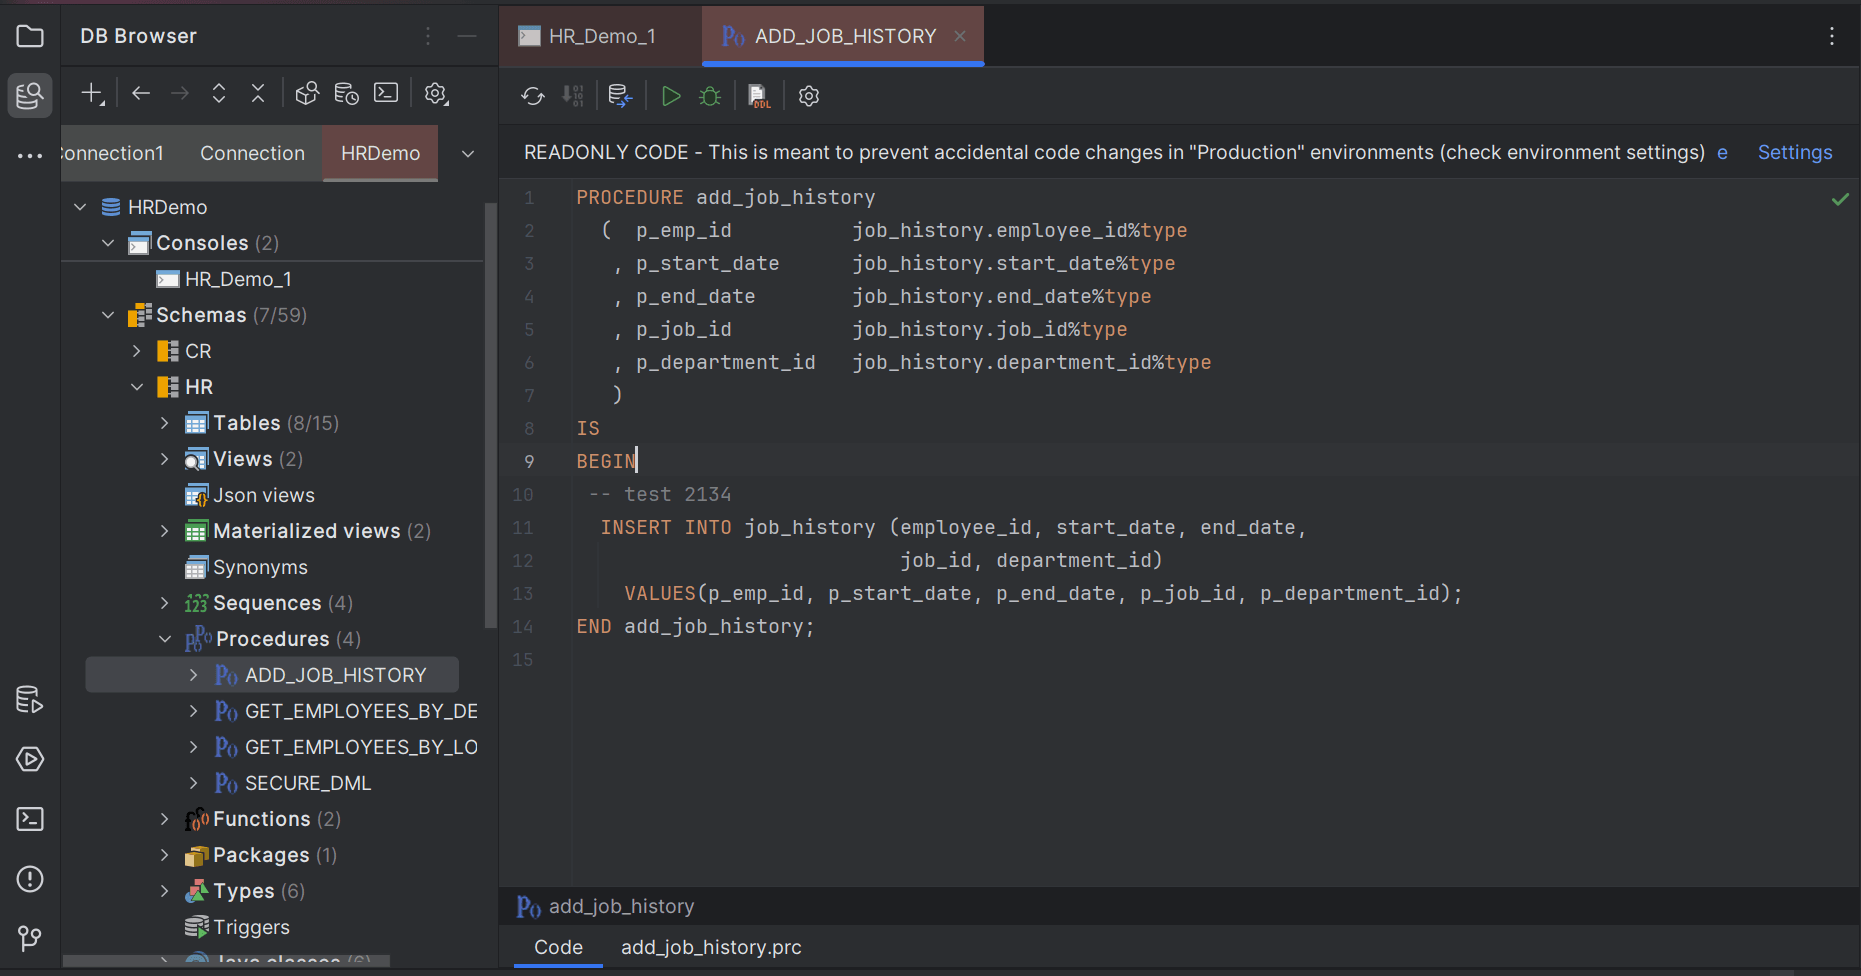Close the ADD_JOB_HISTORY editor tab

point(960,36)
